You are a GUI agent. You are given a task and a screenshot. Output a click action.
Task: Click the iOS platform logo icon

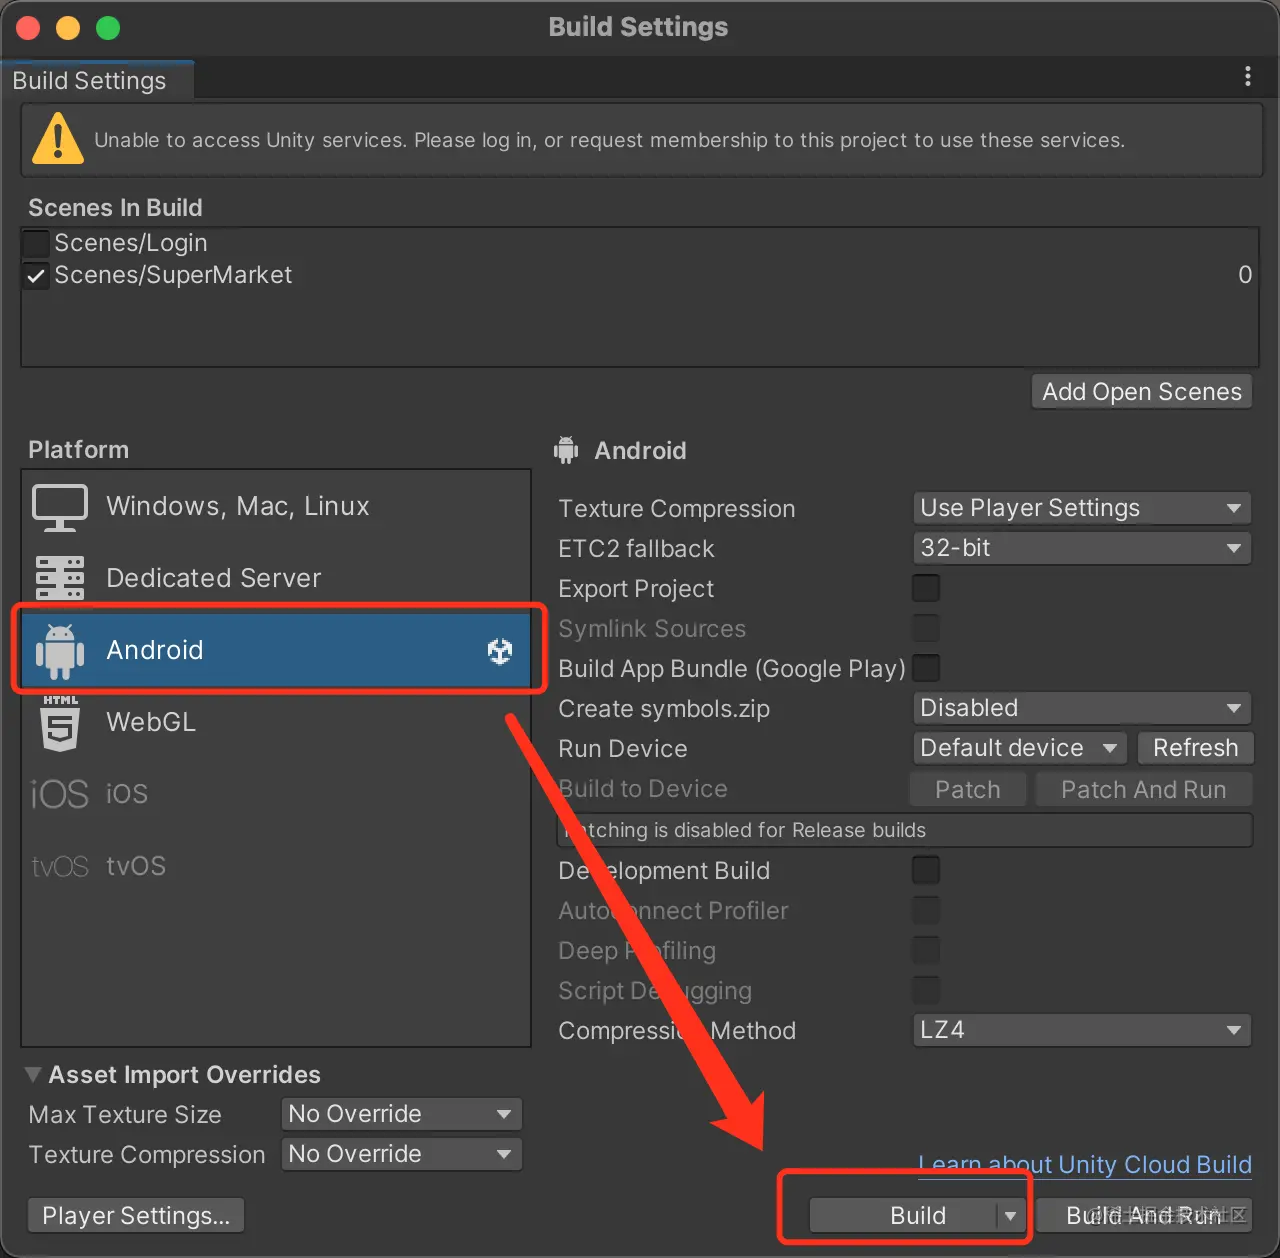[x=60, y=794]
